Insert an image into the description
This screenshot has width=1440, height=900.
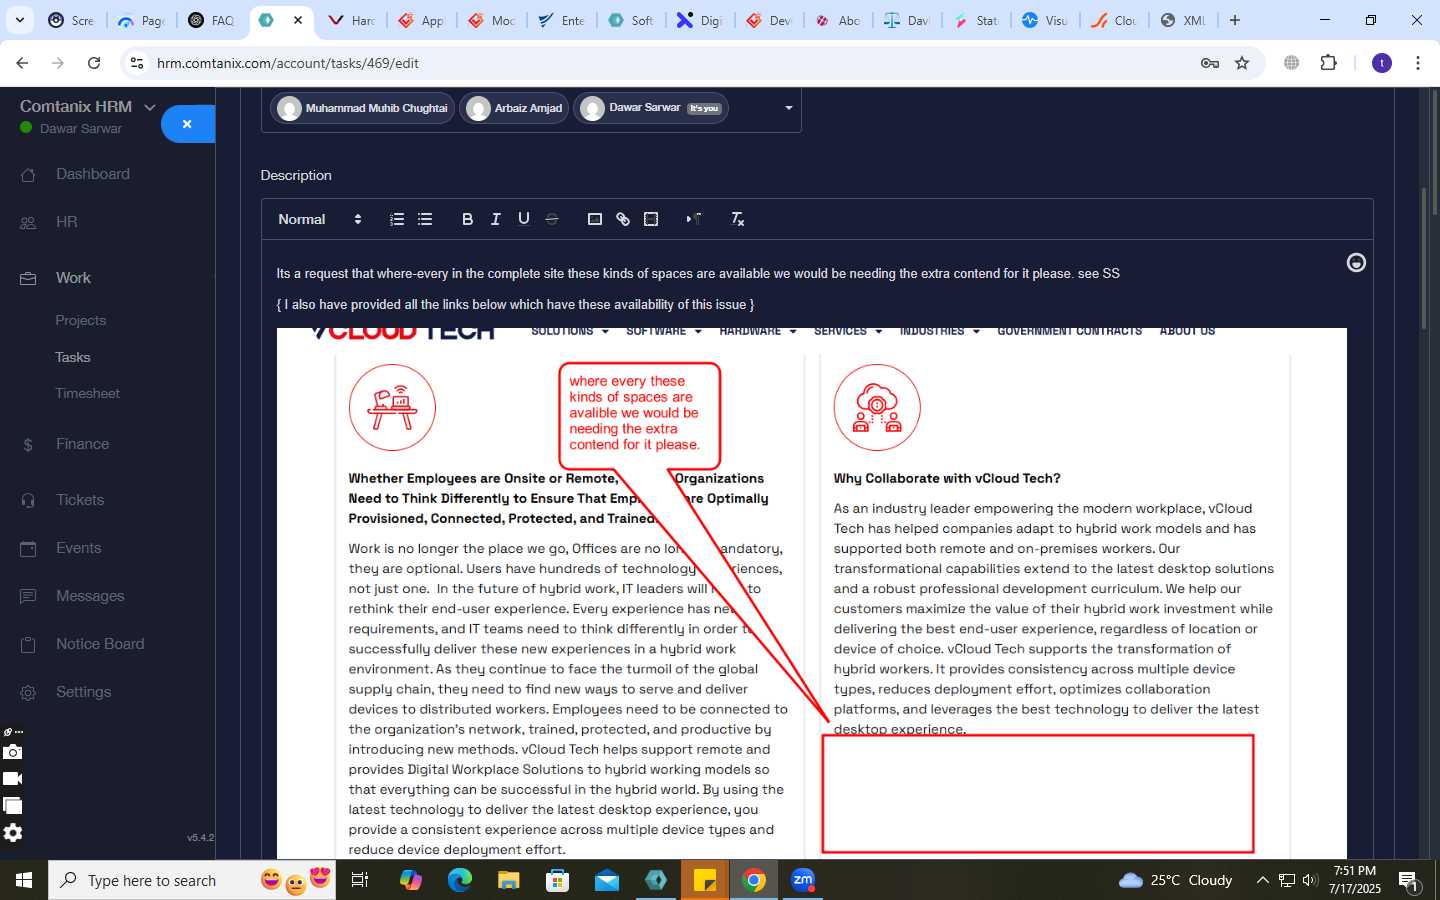[x=594, y=219]
